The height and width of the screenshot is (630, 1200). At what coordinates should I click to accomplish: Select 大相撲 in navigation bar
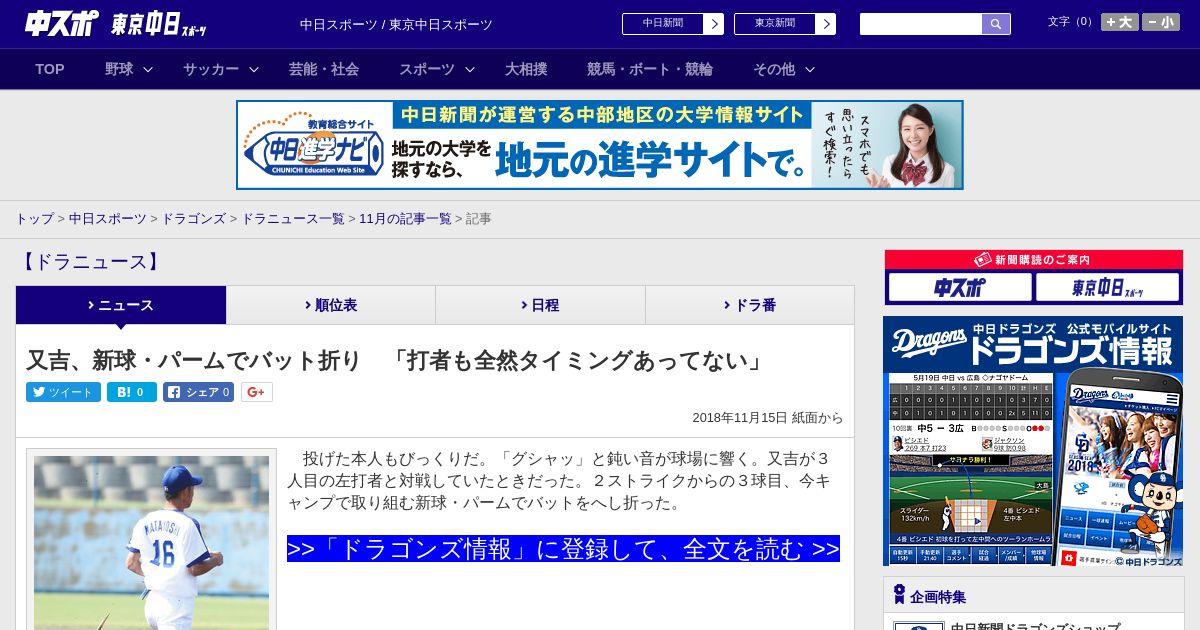click(x=526, y=69)
